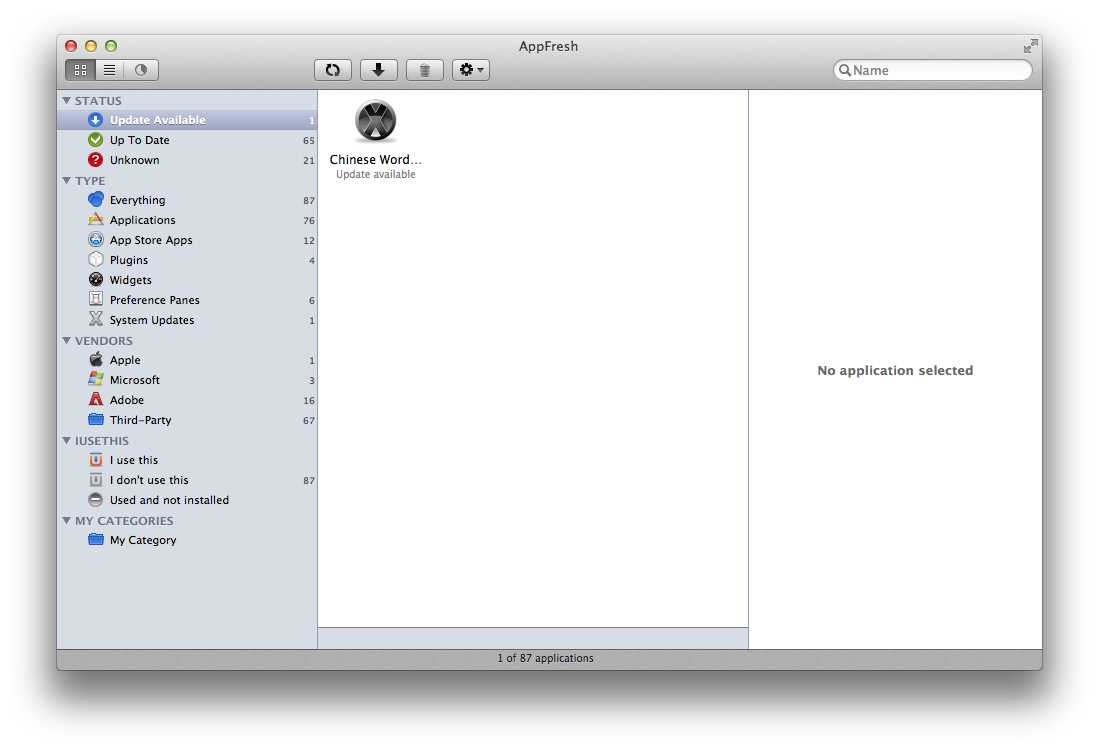Filter by Preference Panes
The width and height of the screenshot is (1099, 749).
point(187,300)
